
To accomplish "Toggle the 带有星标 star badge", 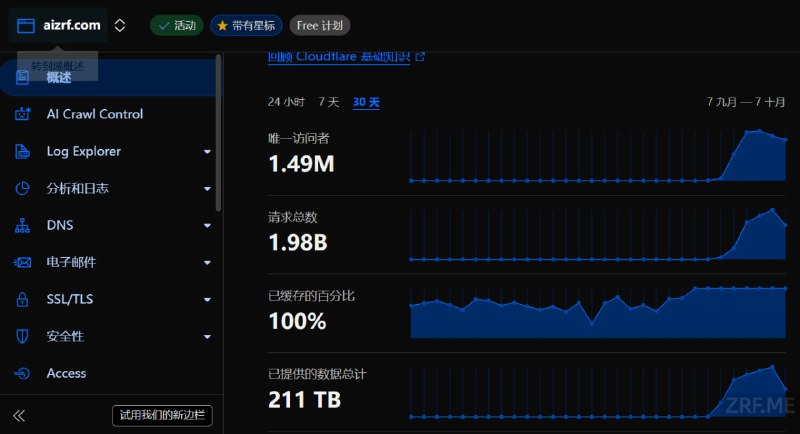I will coord(246,25).
